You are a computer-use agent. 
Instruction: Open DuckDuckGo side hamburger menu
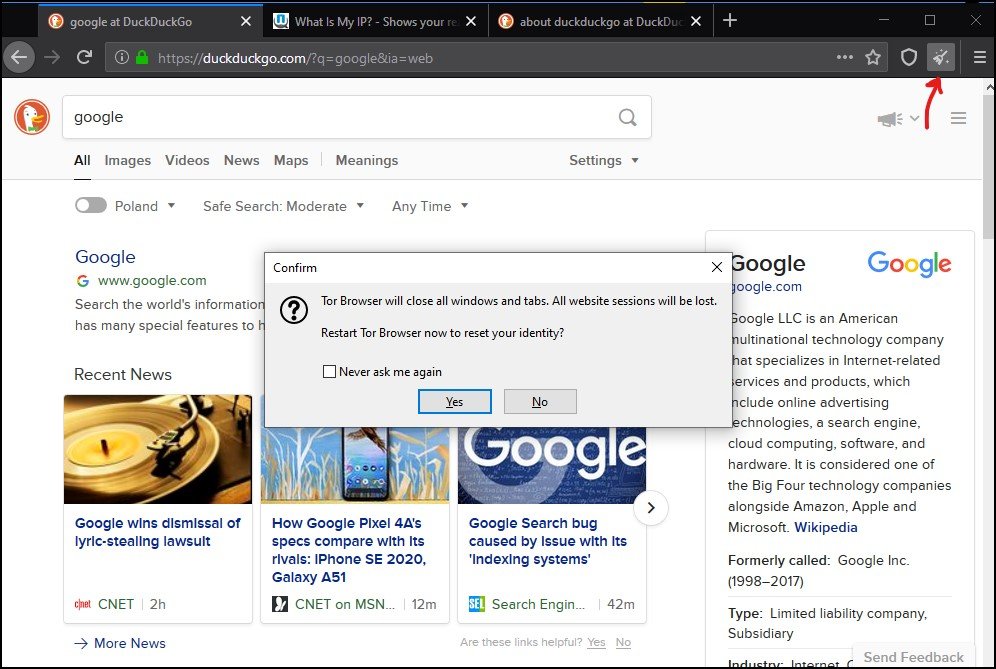[x=959, y=118]
